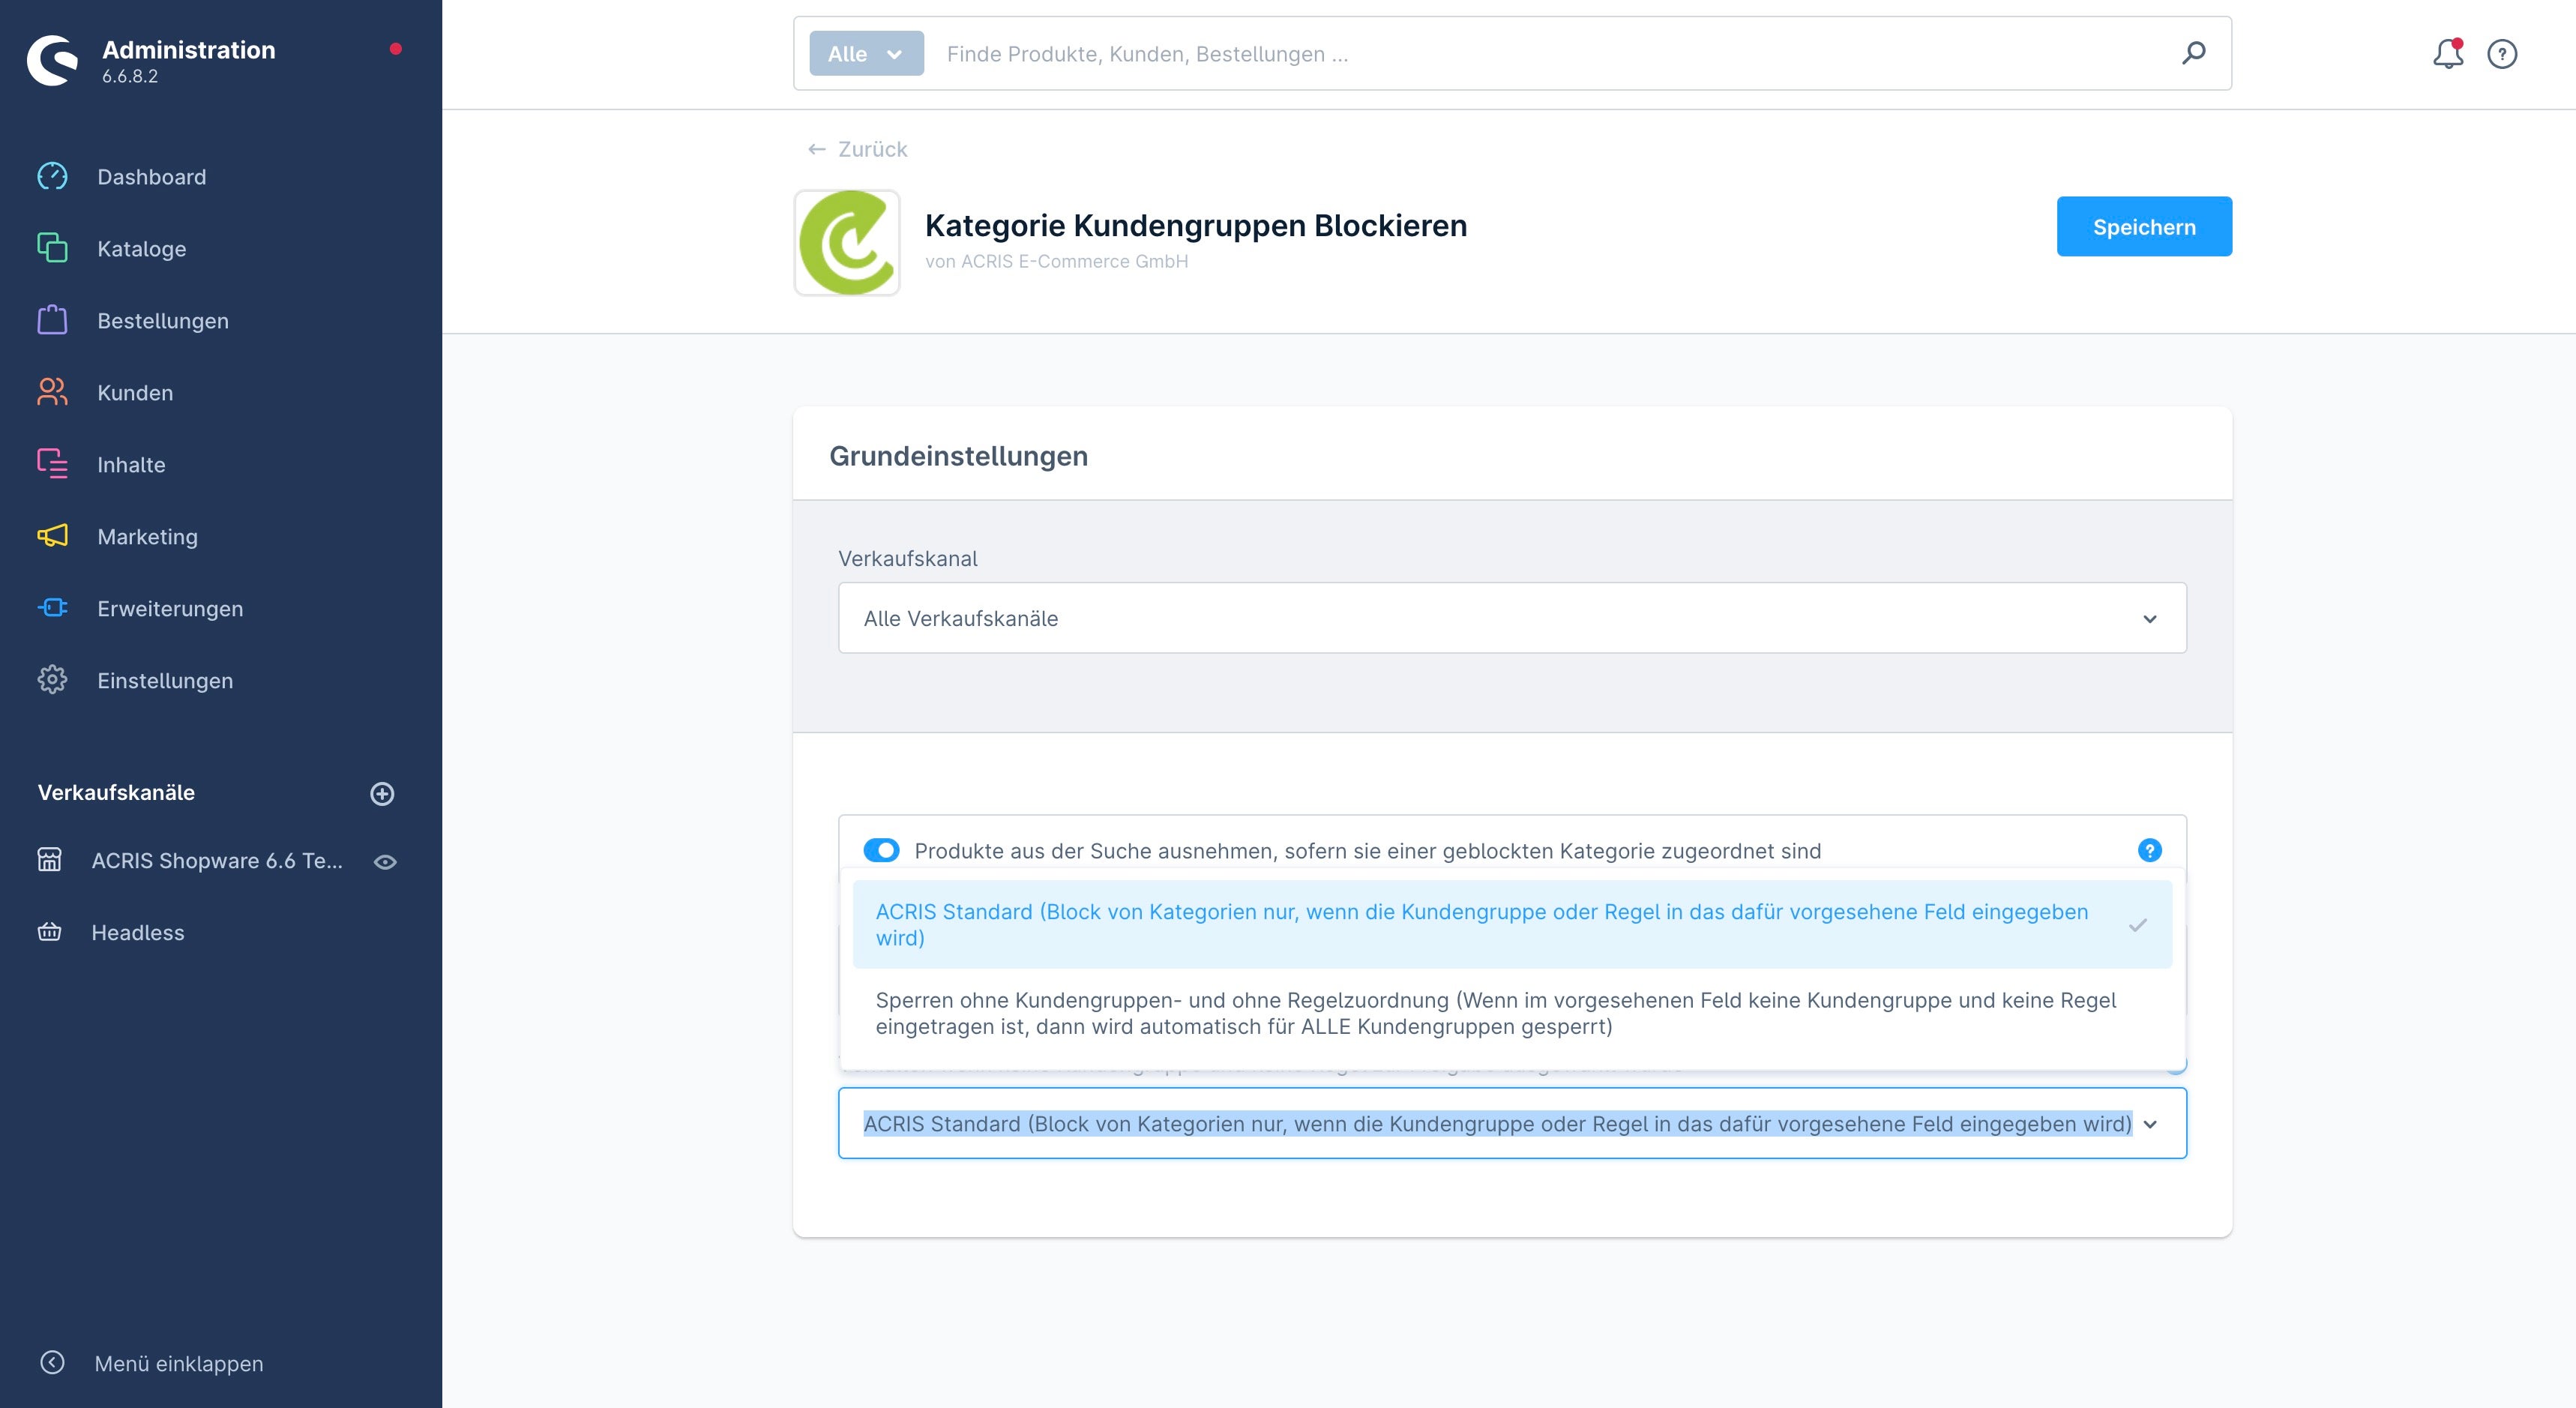Viewport: 2576px width, 1408px height.
Task: Open the help question mark icon in header
Action: pyautogui.click(x=2502, y=54)
